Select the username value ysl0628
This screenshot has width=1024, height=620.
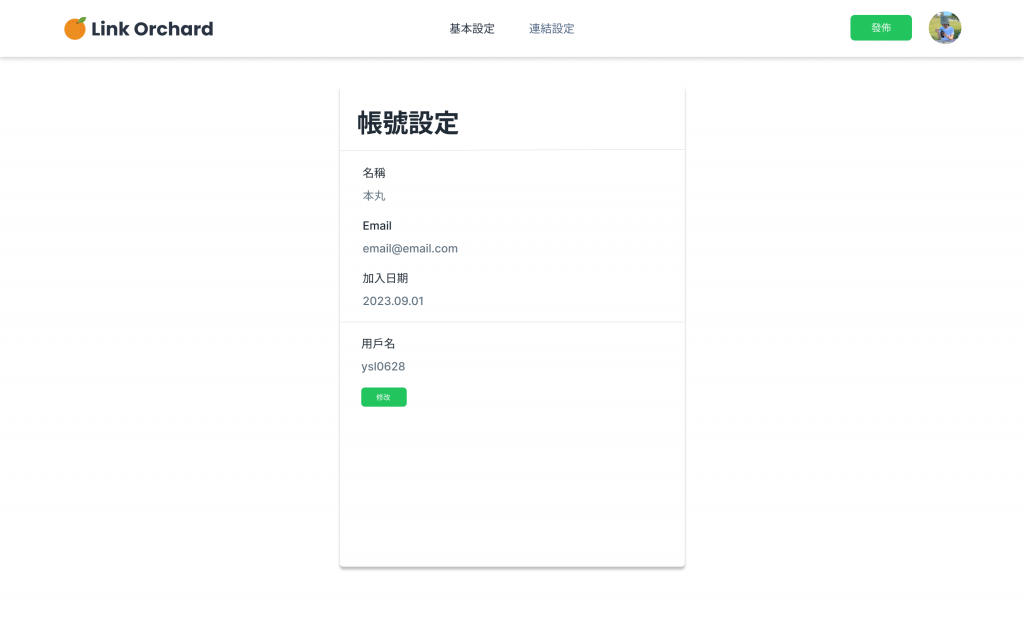point(383,367)
